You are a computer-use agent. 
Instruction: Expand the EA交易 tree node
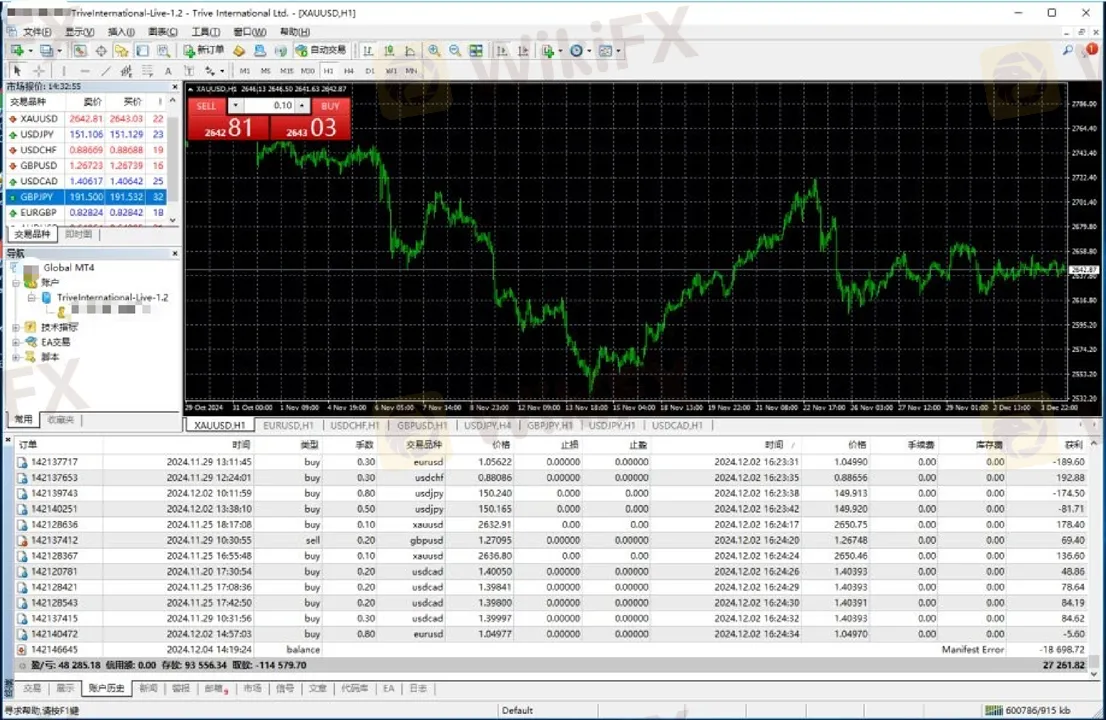point(16,342)
